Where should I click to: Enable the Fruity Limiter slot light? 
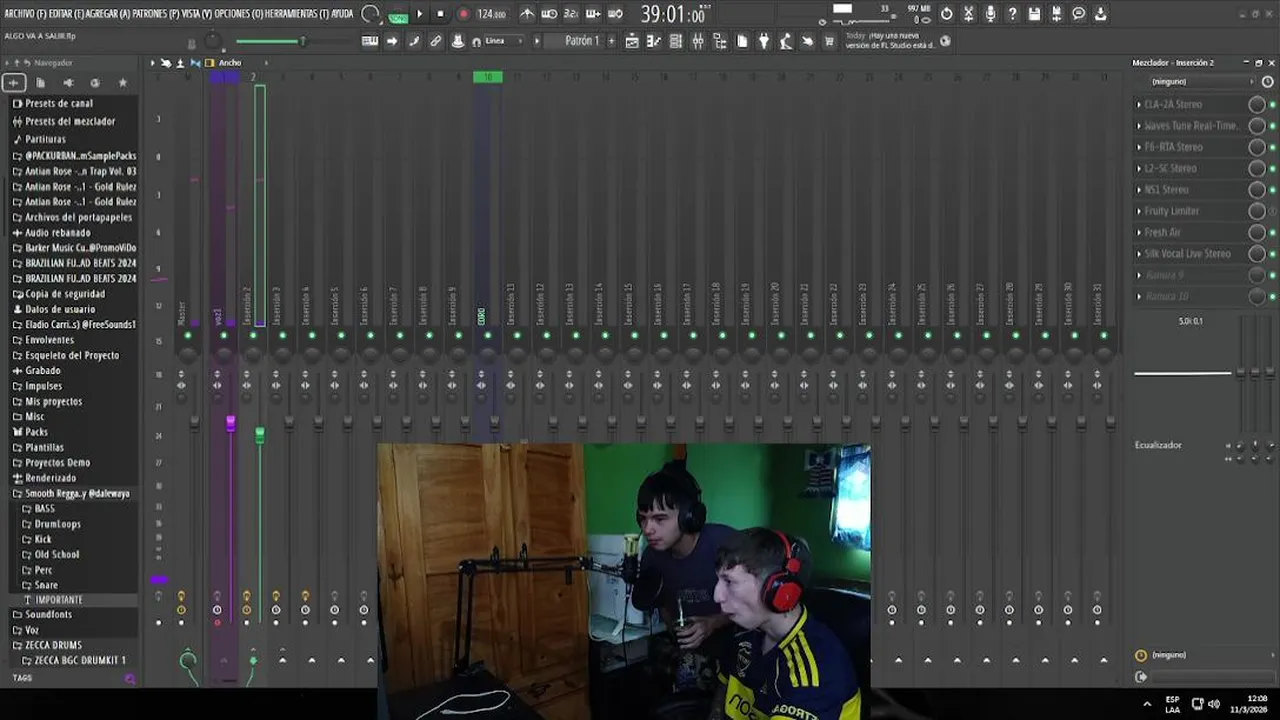[x=1272, y=211]
